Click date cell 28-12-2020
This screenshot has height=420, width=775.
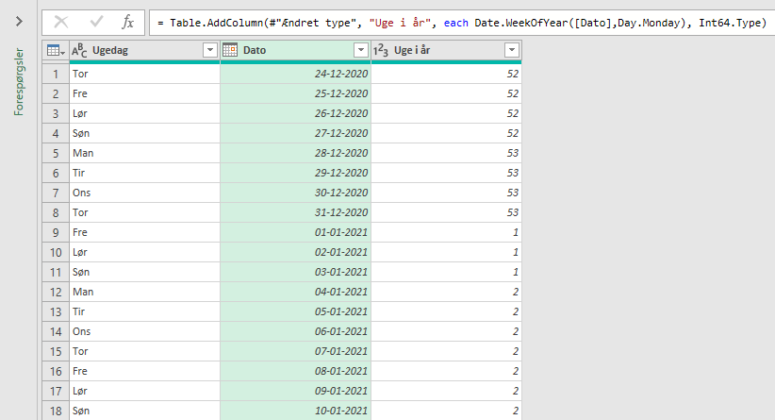pyautogui.click(x=296, y=153)
